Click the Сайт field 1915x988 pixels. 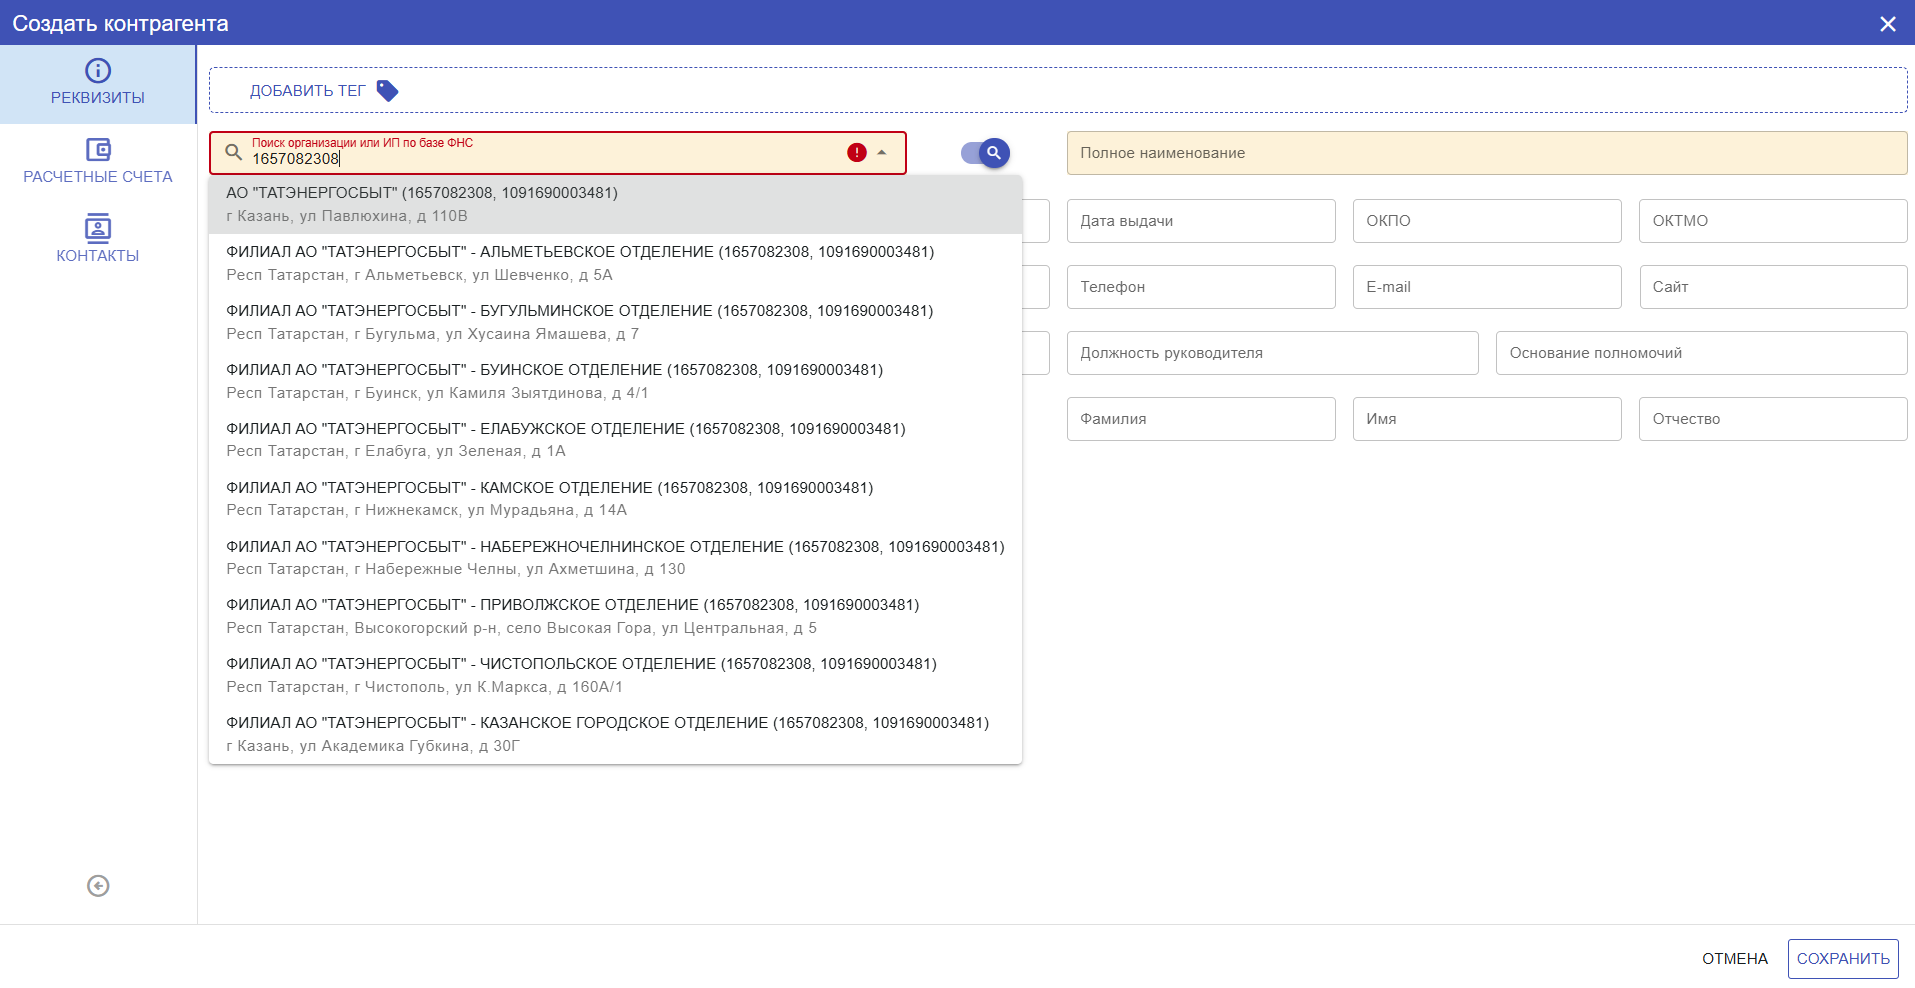coord(1773,287)
